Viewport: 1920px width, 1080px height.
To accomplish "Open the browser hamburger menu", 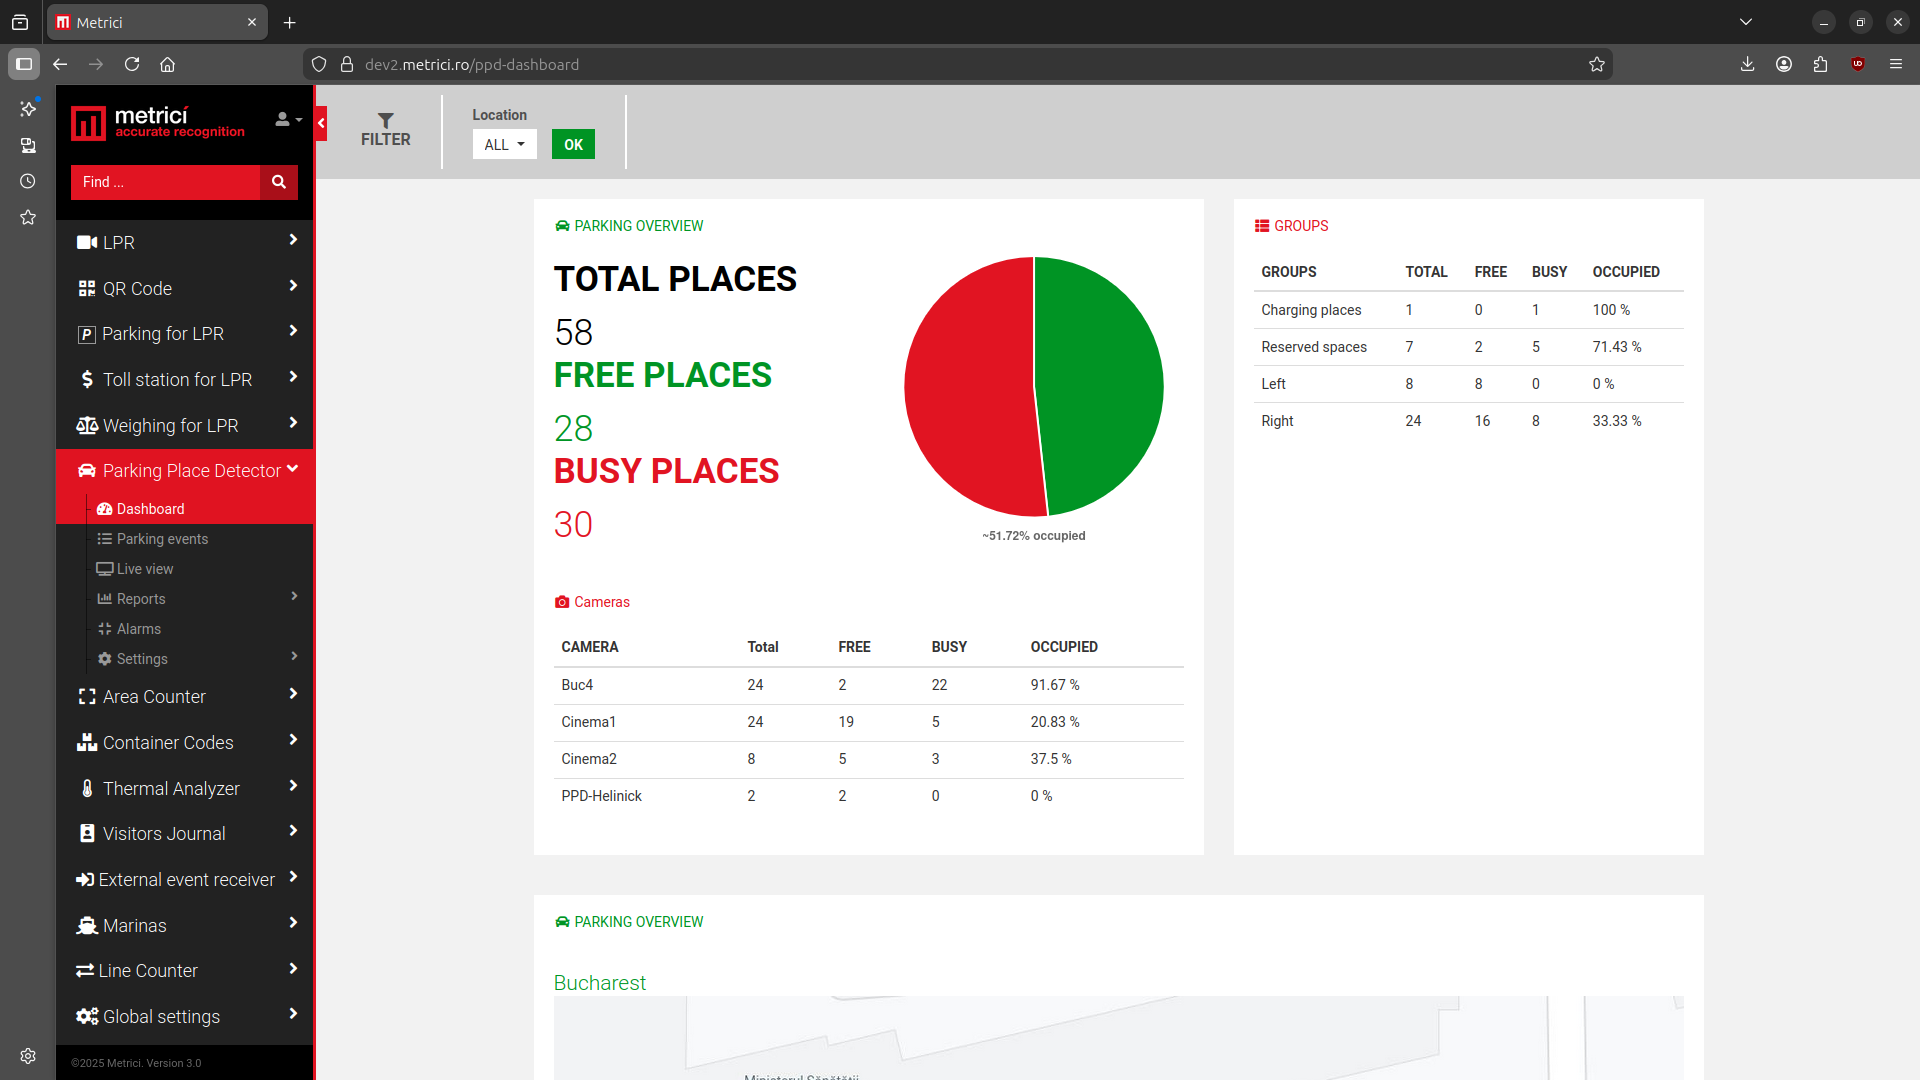I will pos(1895,64).
